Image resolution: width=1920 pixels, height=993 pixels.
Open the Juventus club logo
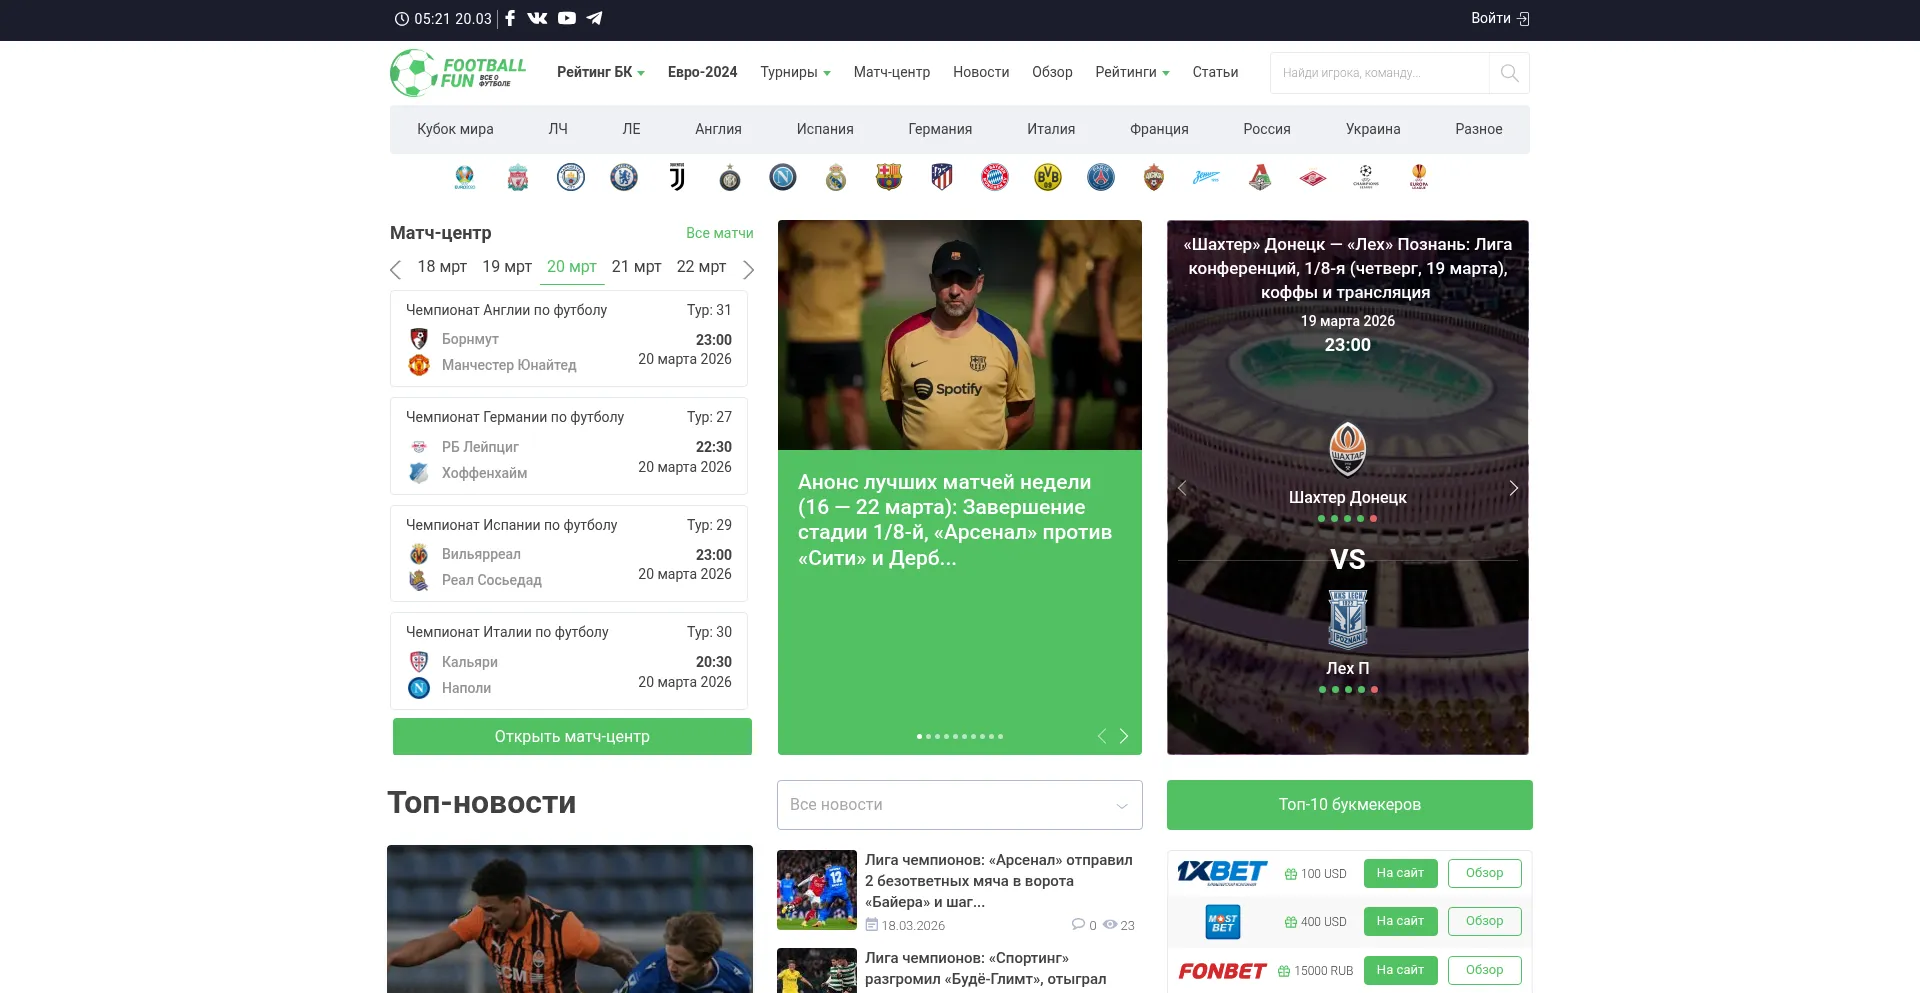click(x=677, y=177)
